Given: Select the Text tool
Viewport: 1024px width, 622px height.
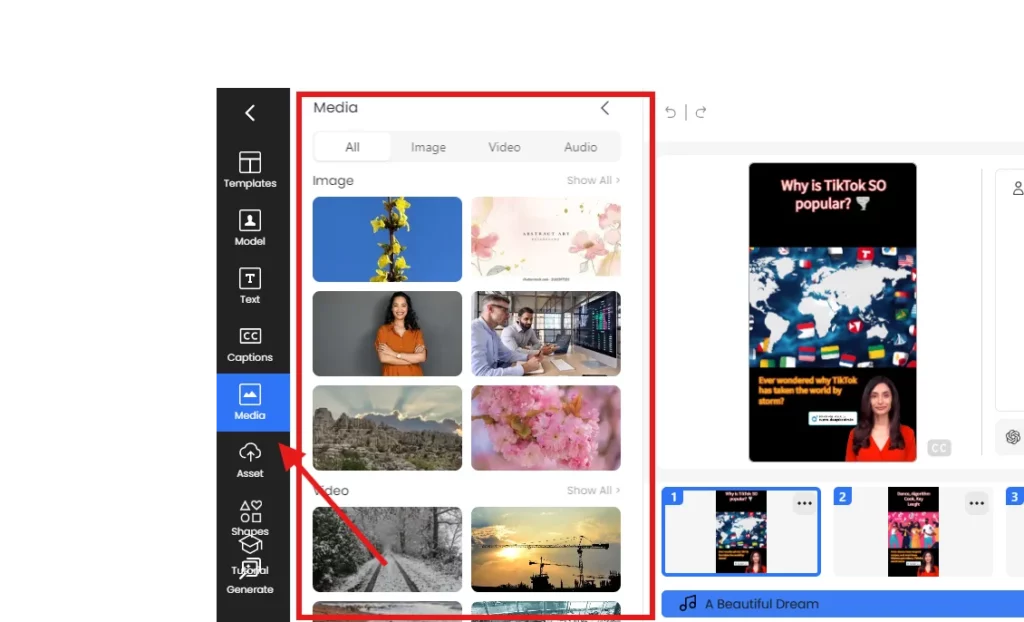Looking at the screenshot, I should (250, 286).
